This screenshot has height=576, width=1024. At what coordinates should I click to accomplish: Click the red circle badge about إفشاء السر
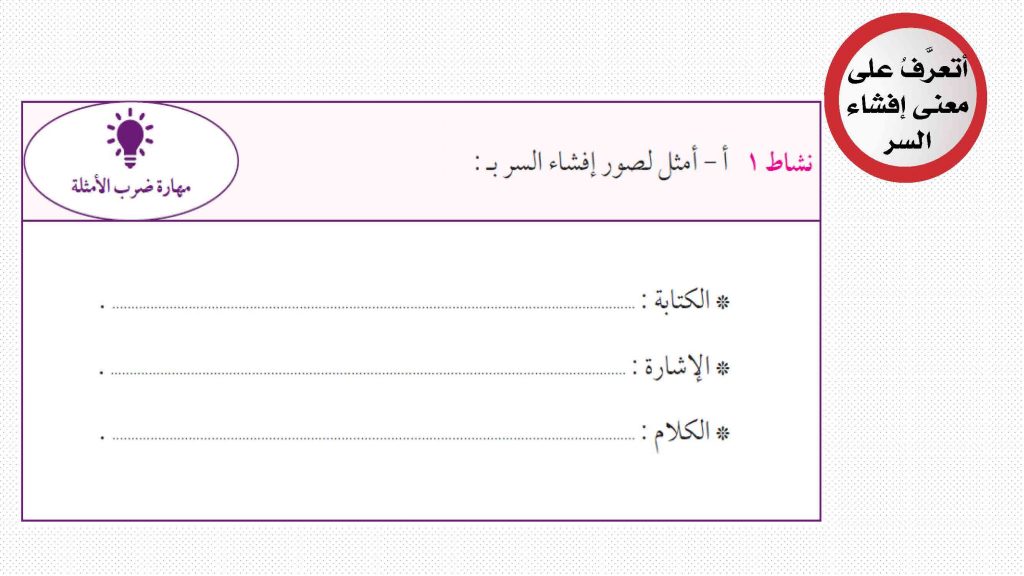point(905,98)
